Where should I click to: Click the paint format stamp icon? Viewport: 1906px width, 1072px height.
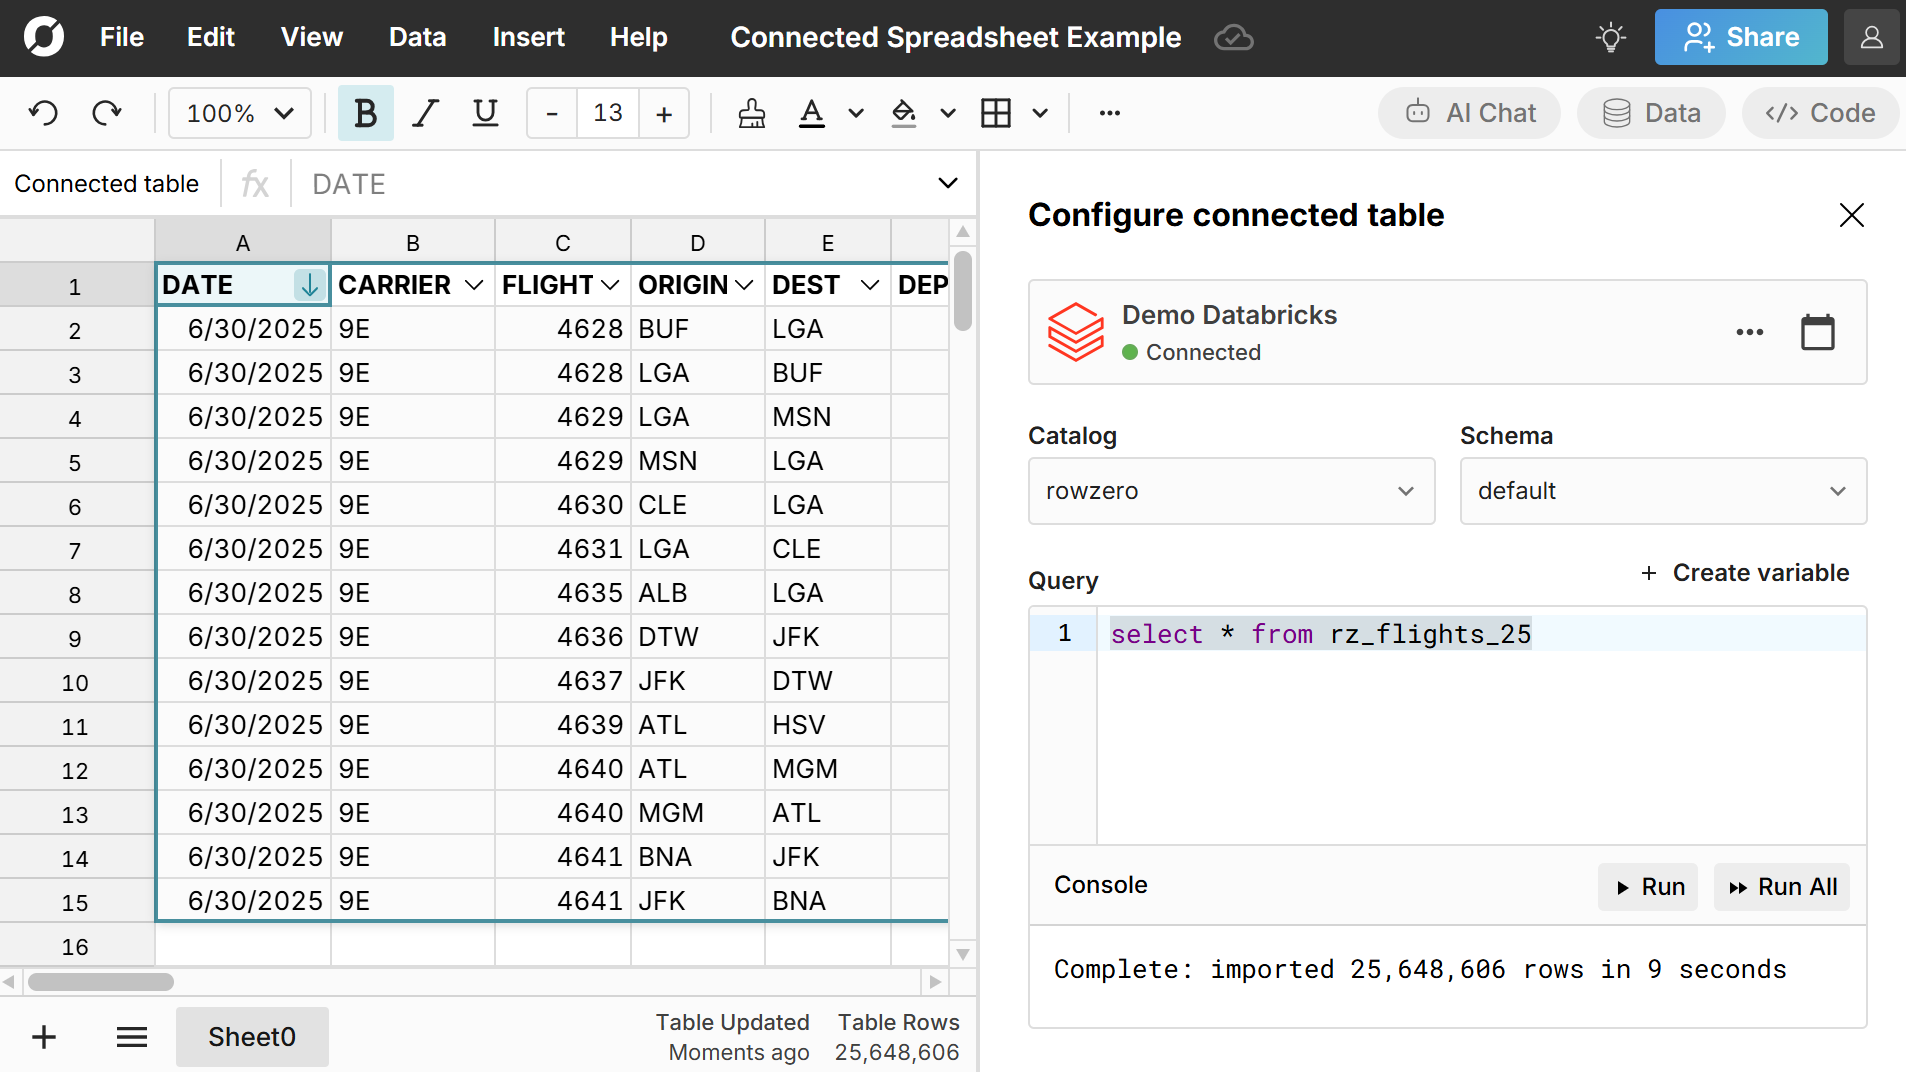point(751,113)
